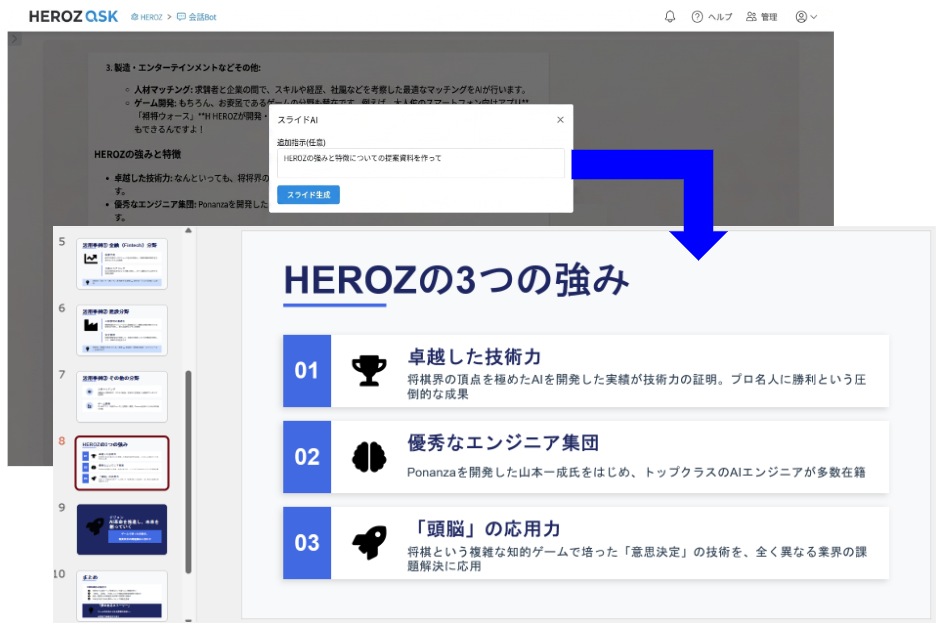This screenshot has width=940, height=630.
Task: Click the 優秀なエンジニア集団 heading
Action: point(503,443)
